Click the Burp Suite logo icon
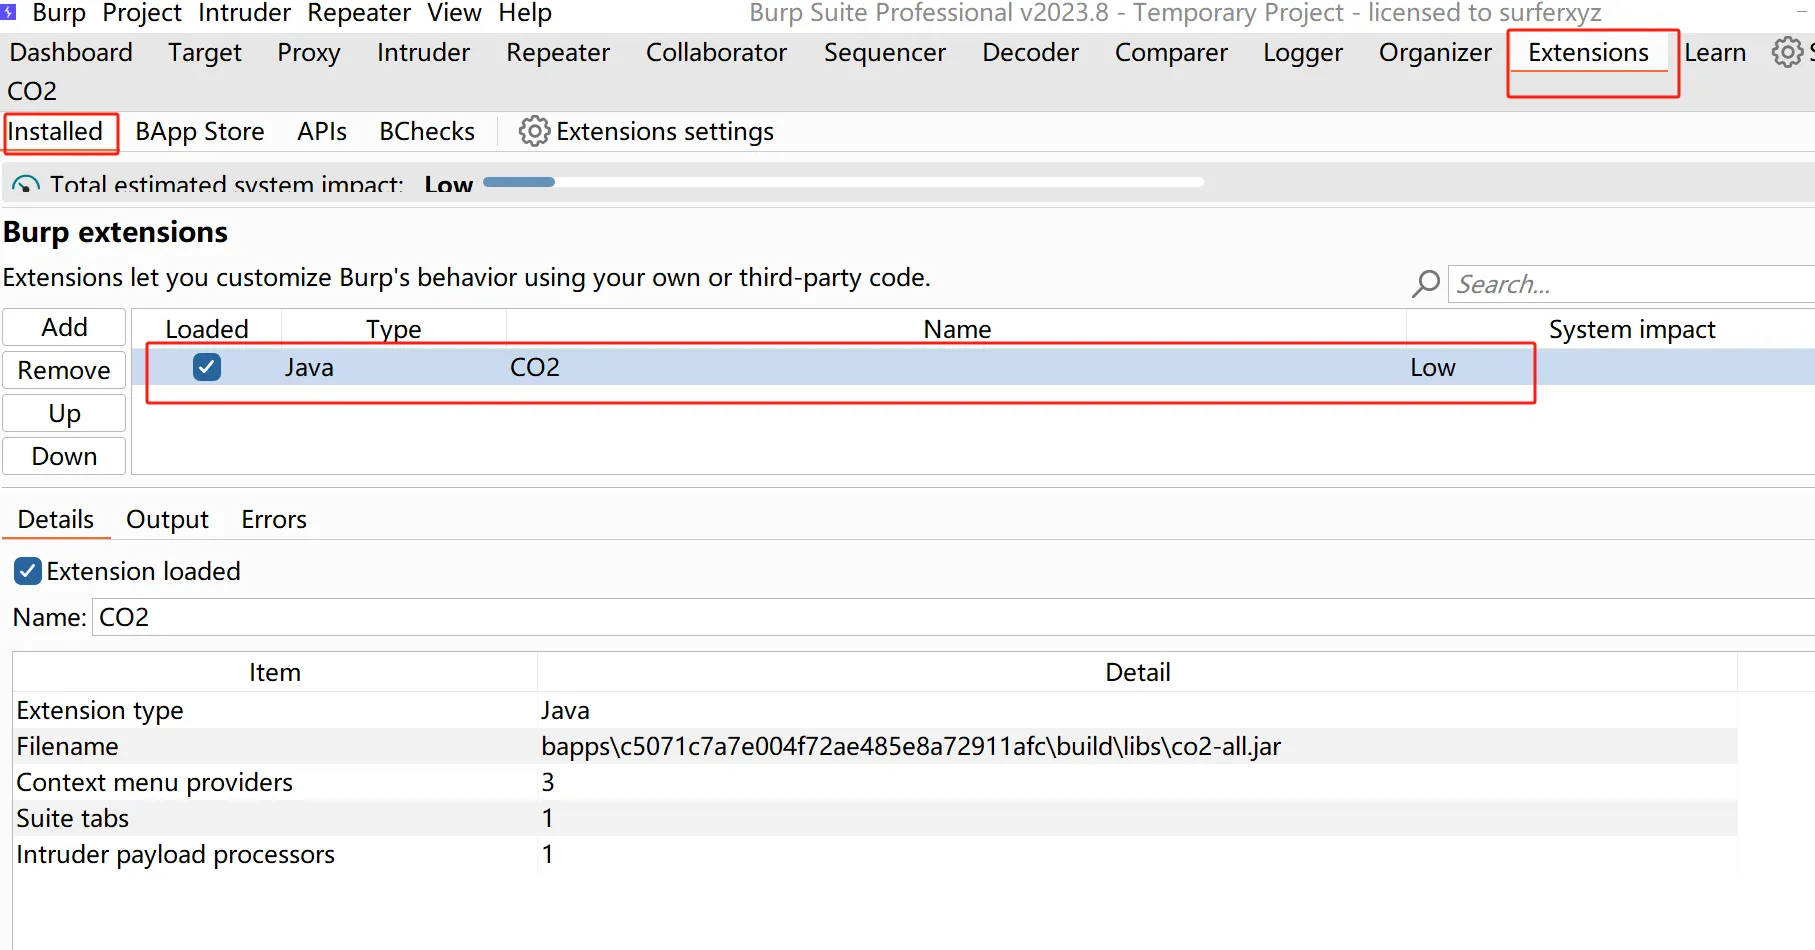The width and height of the screenshot is (1815, 950). tap(8, 12)
